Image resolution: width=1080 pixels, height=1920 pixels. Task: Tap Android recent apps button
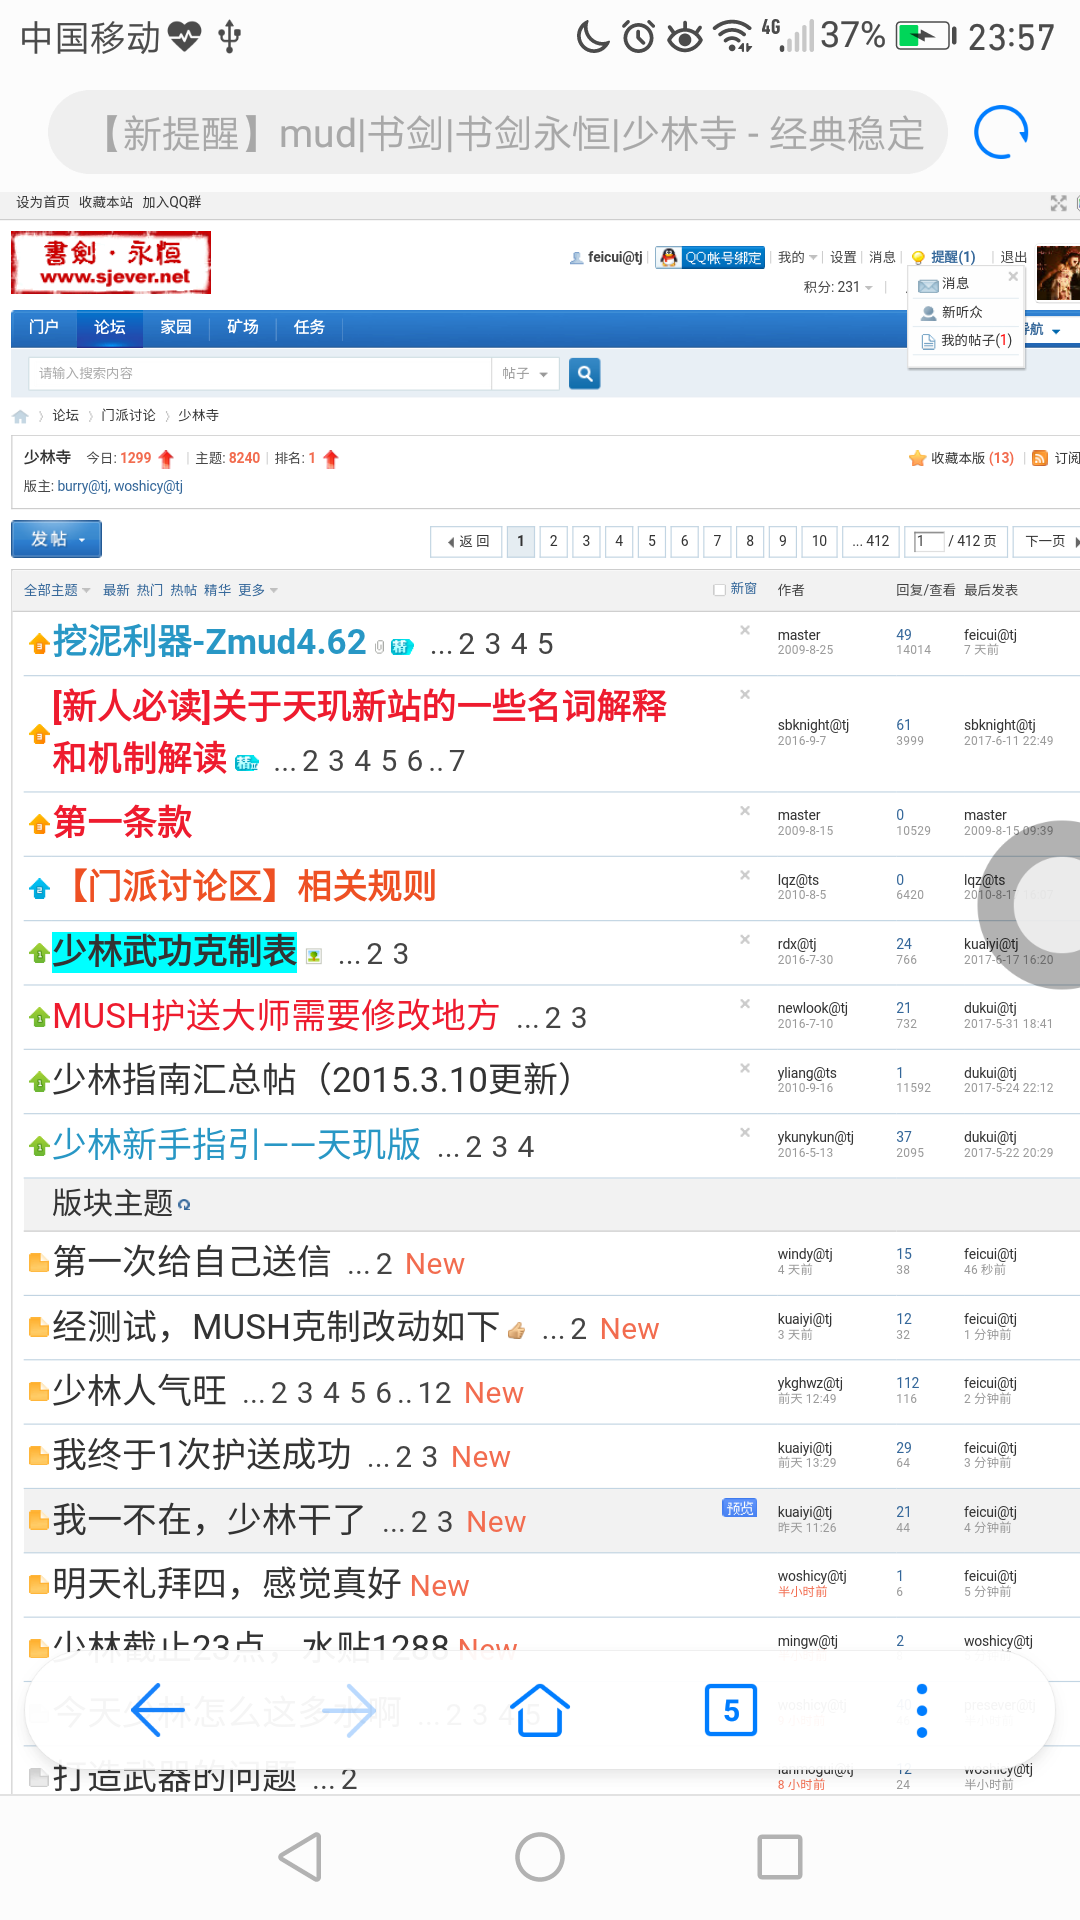tap(780, 1857)
